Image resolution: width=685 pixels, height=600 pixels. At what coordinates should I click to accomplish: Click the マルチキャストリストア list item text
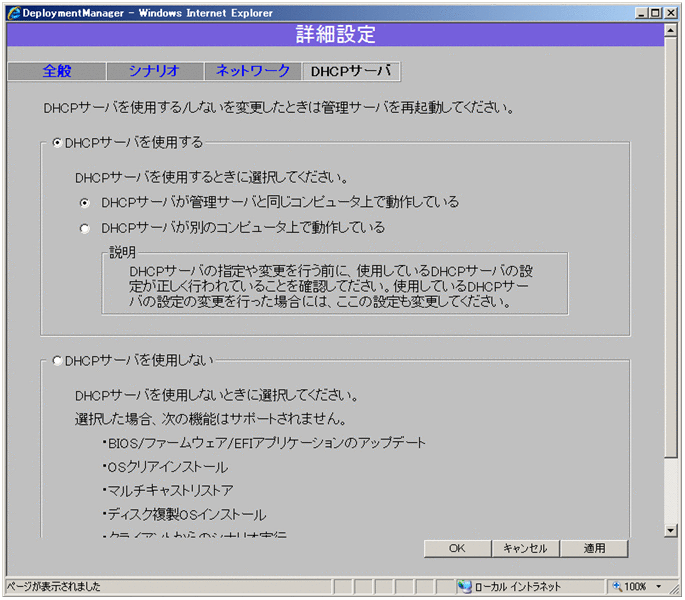(168, 490)
